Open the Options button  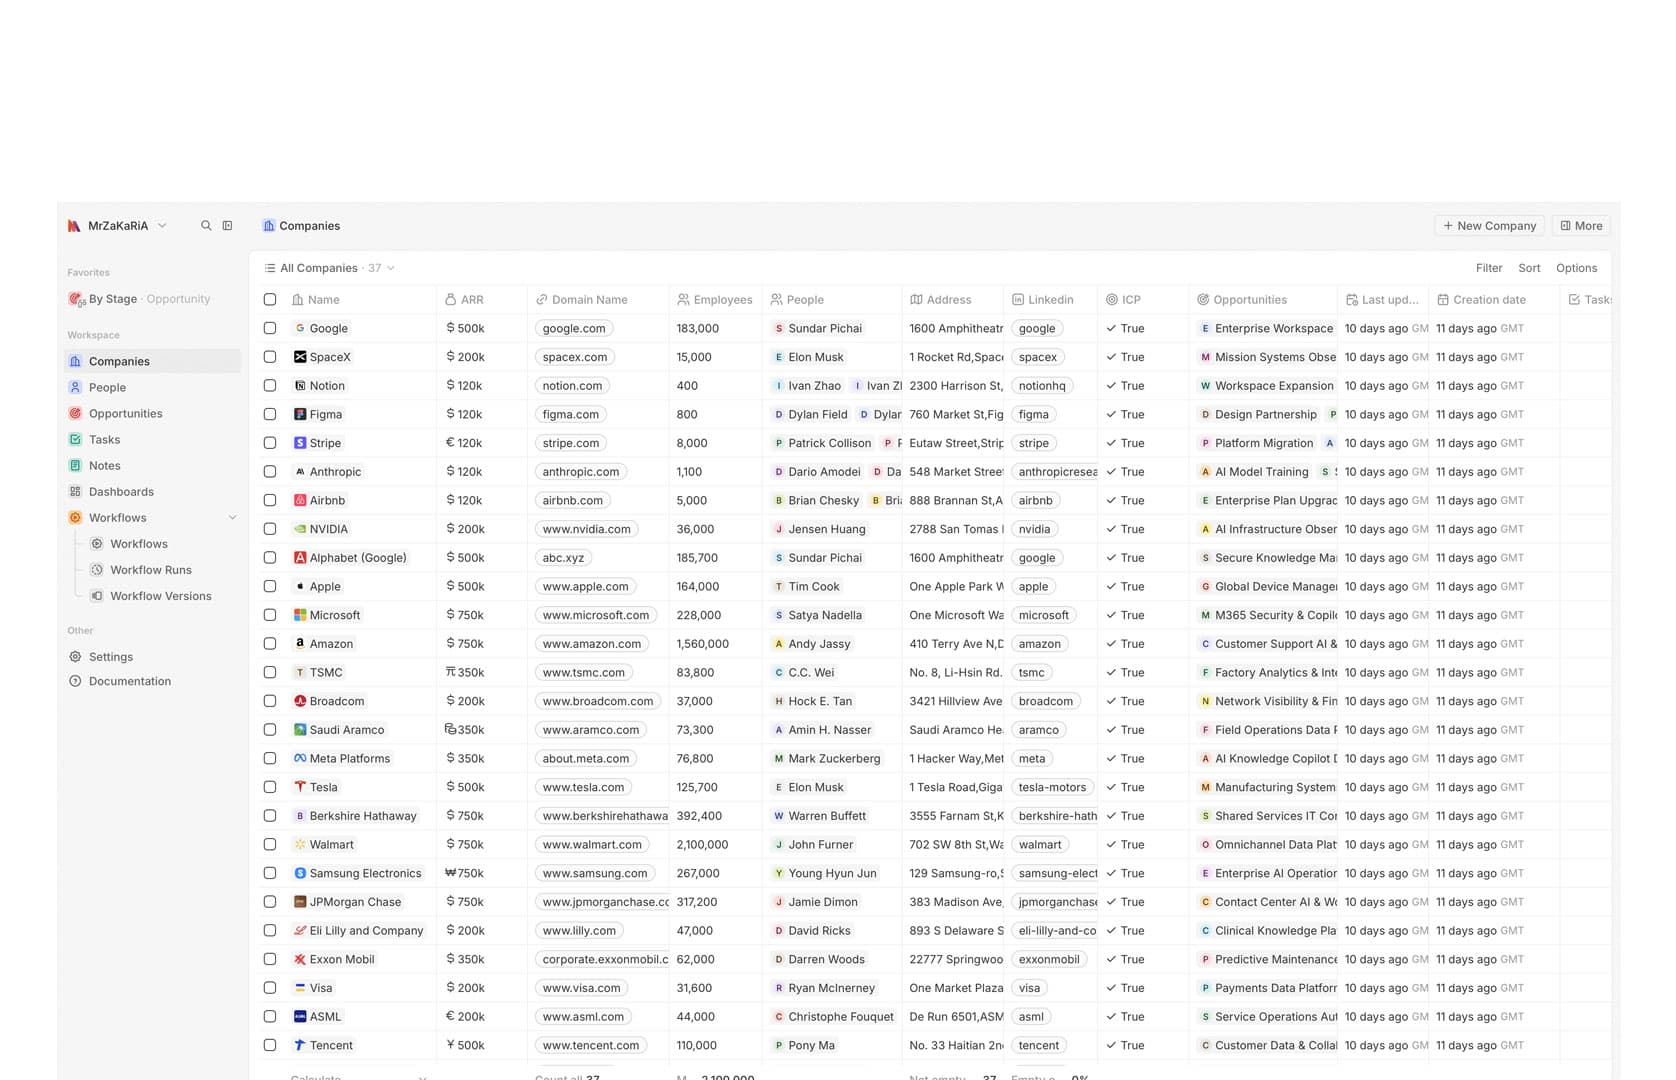(1576, 268)
